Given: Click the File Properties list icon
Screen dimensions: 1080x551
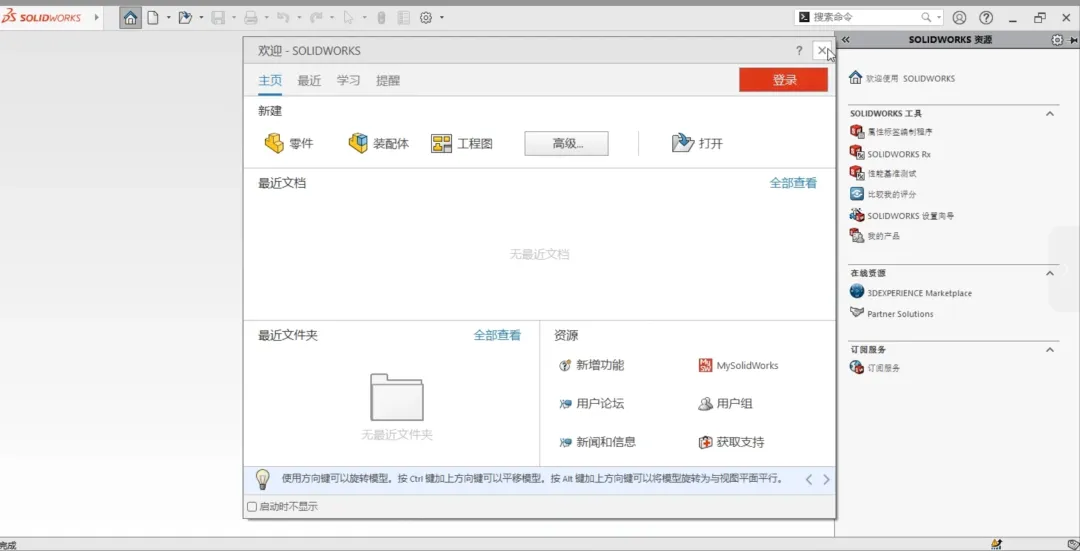Looking at the screenshot, I should pyautogui.click(x=404, y=18).
